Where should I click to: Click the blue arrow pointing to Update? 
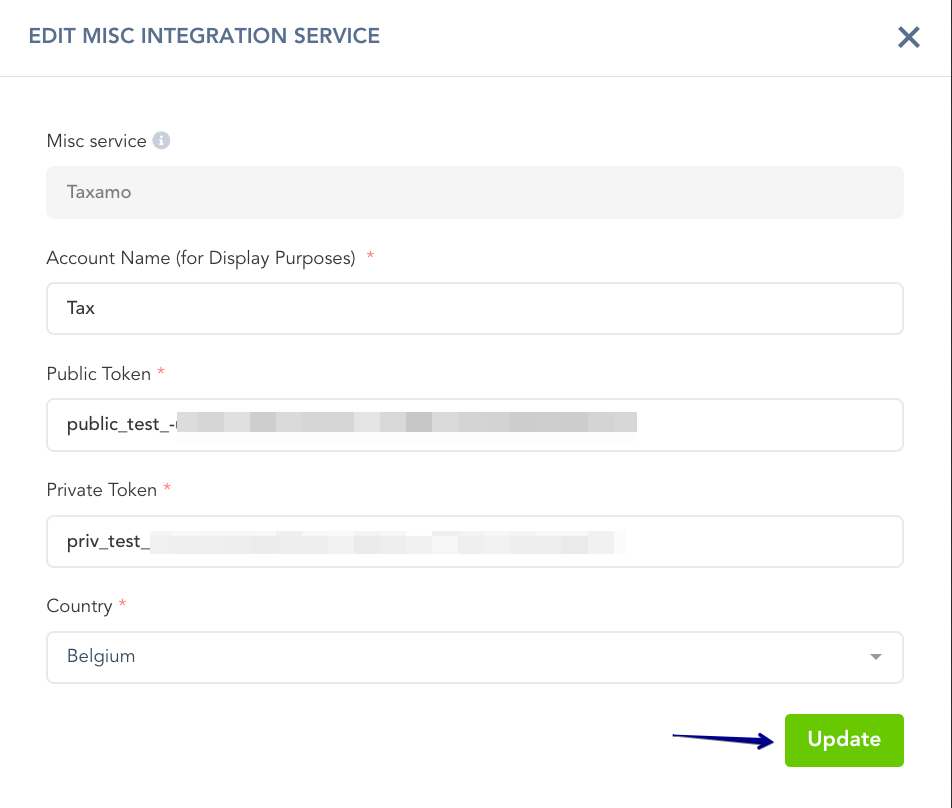coord(723,740)
